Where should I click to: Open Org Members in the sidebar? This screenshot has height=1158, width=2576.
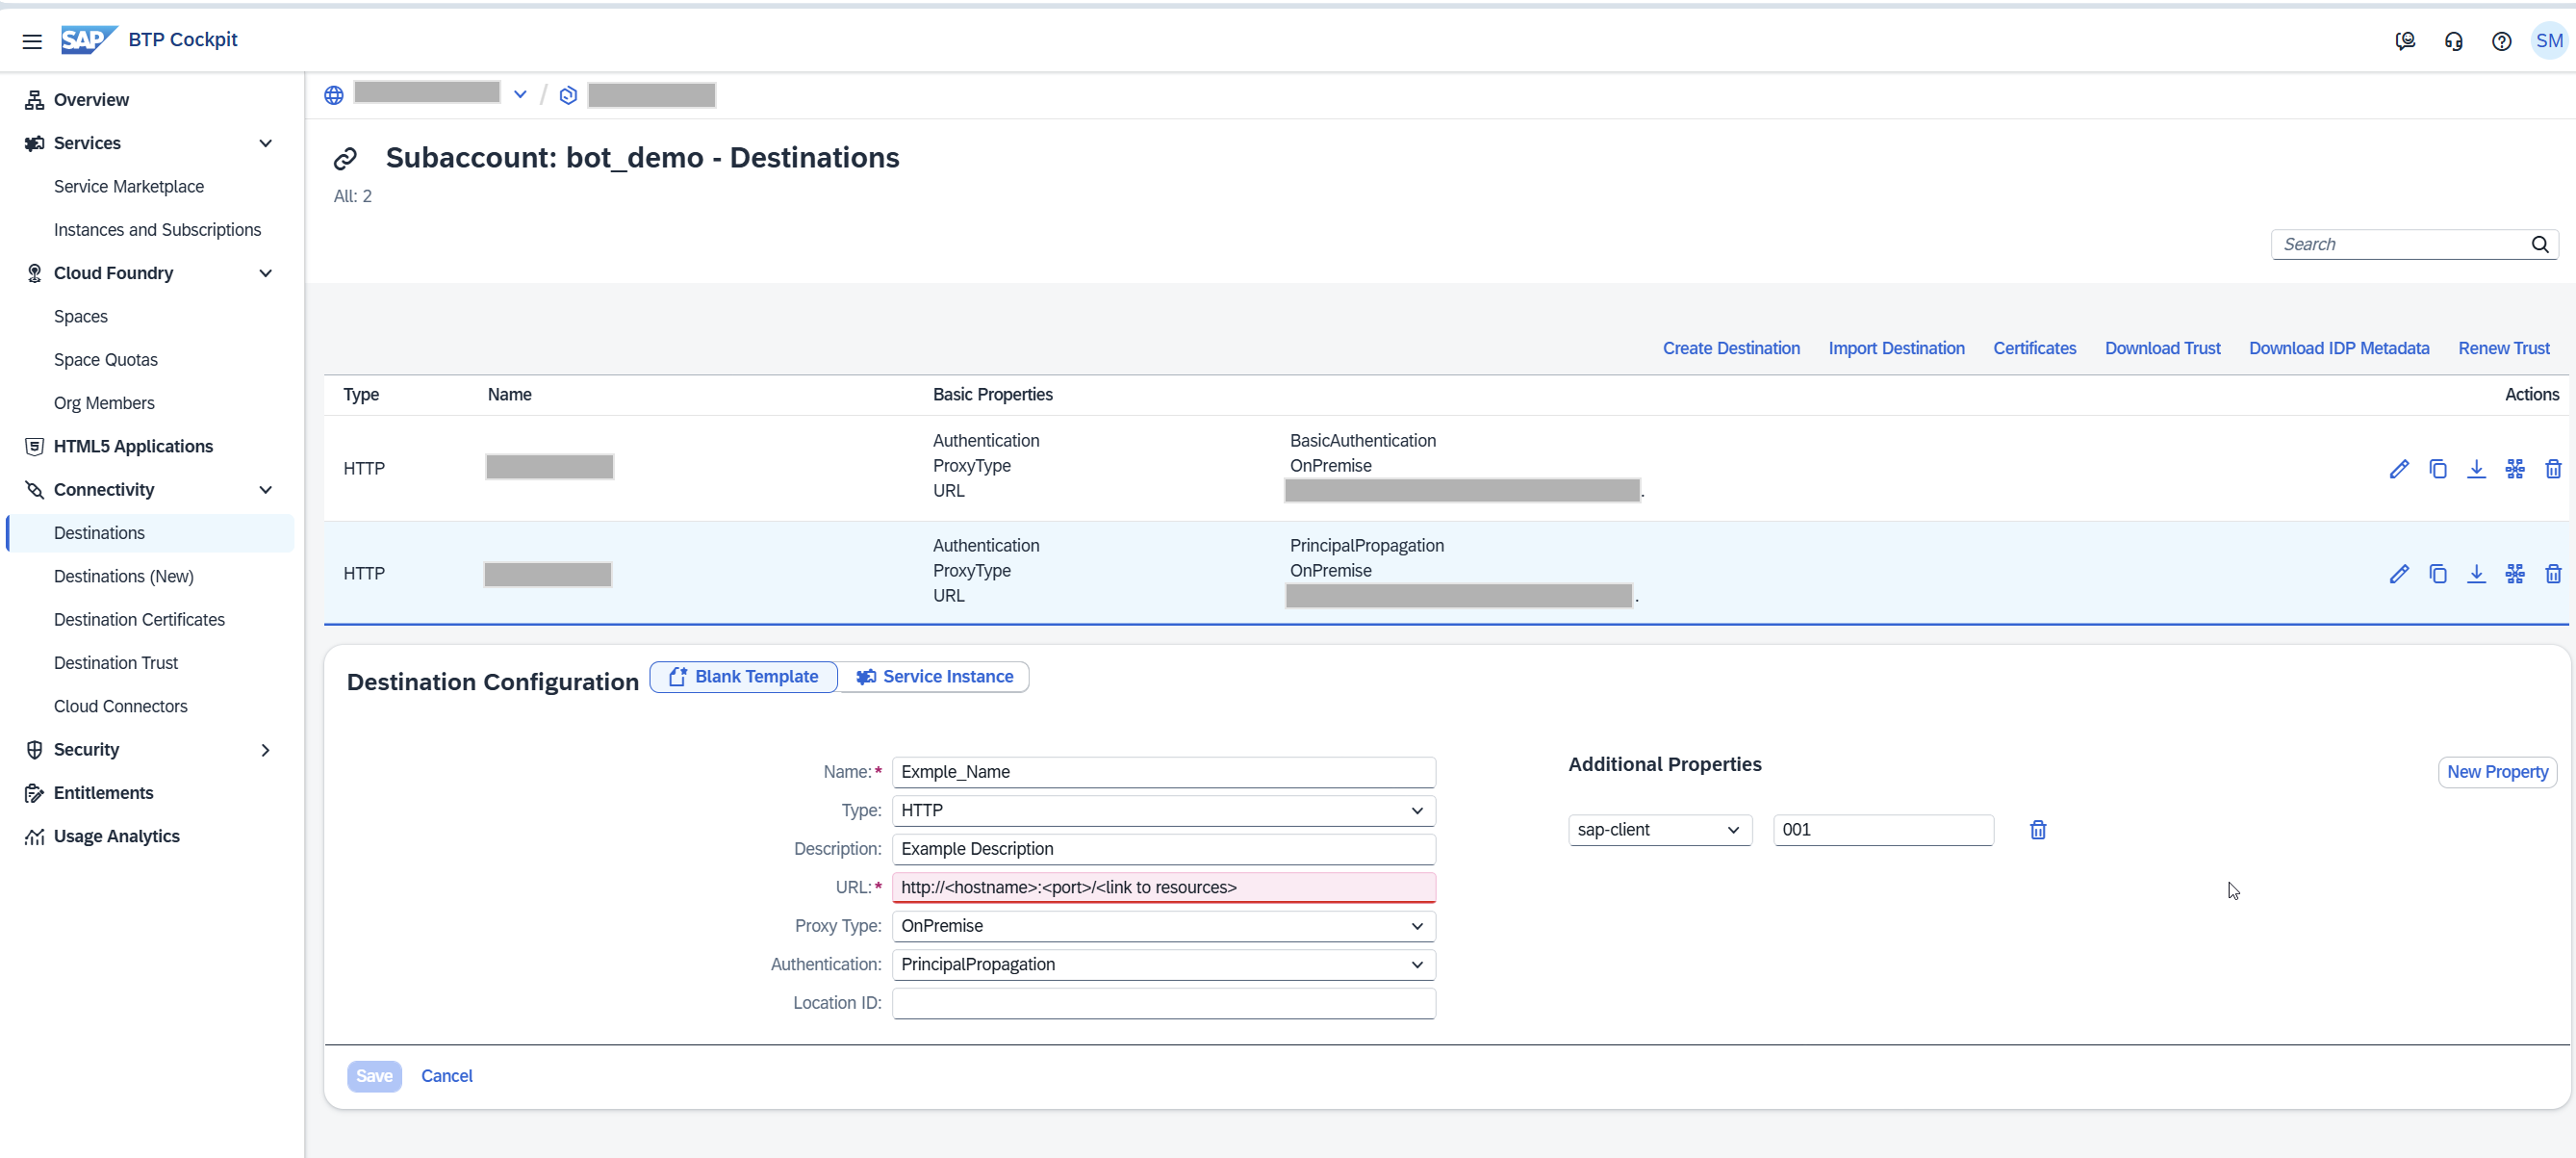coord(104,403)
